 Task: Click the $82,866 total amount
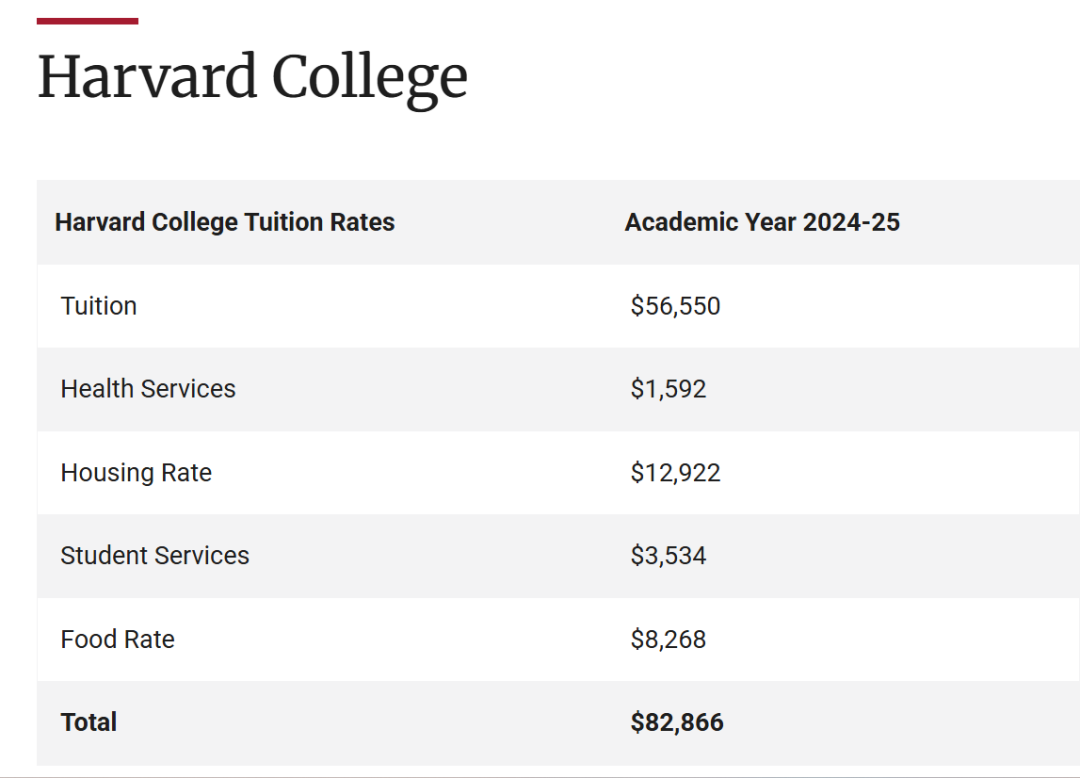(677, 722)
